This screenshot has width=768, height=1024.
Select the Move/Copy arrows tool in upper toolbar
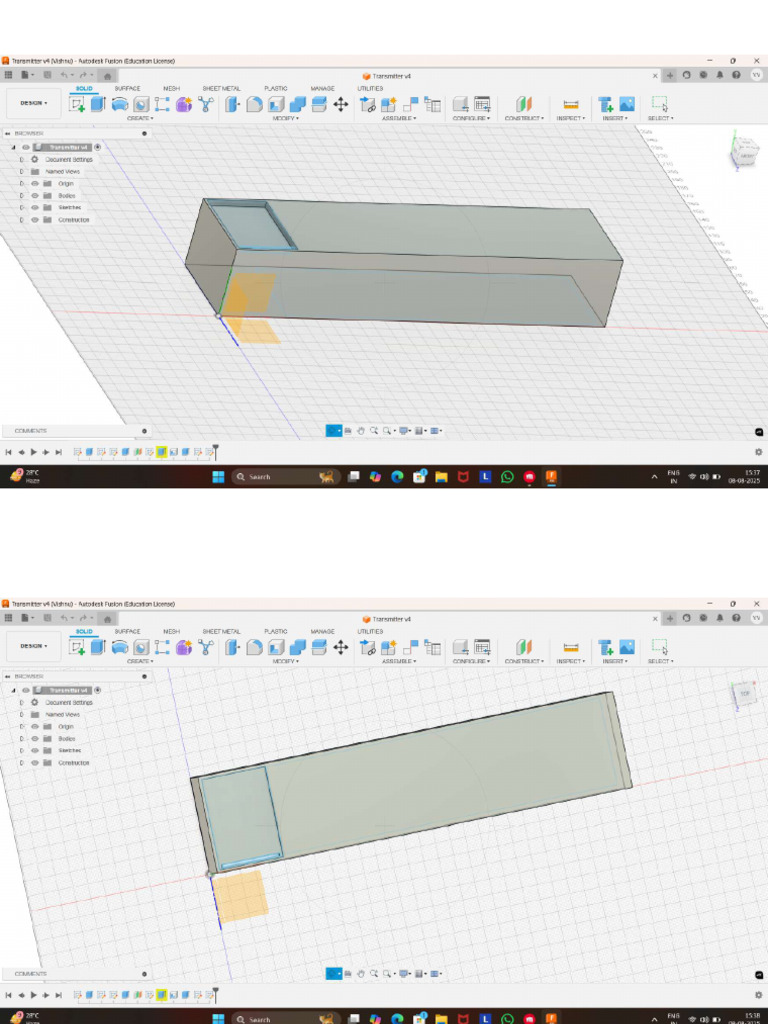pos(341,104)
